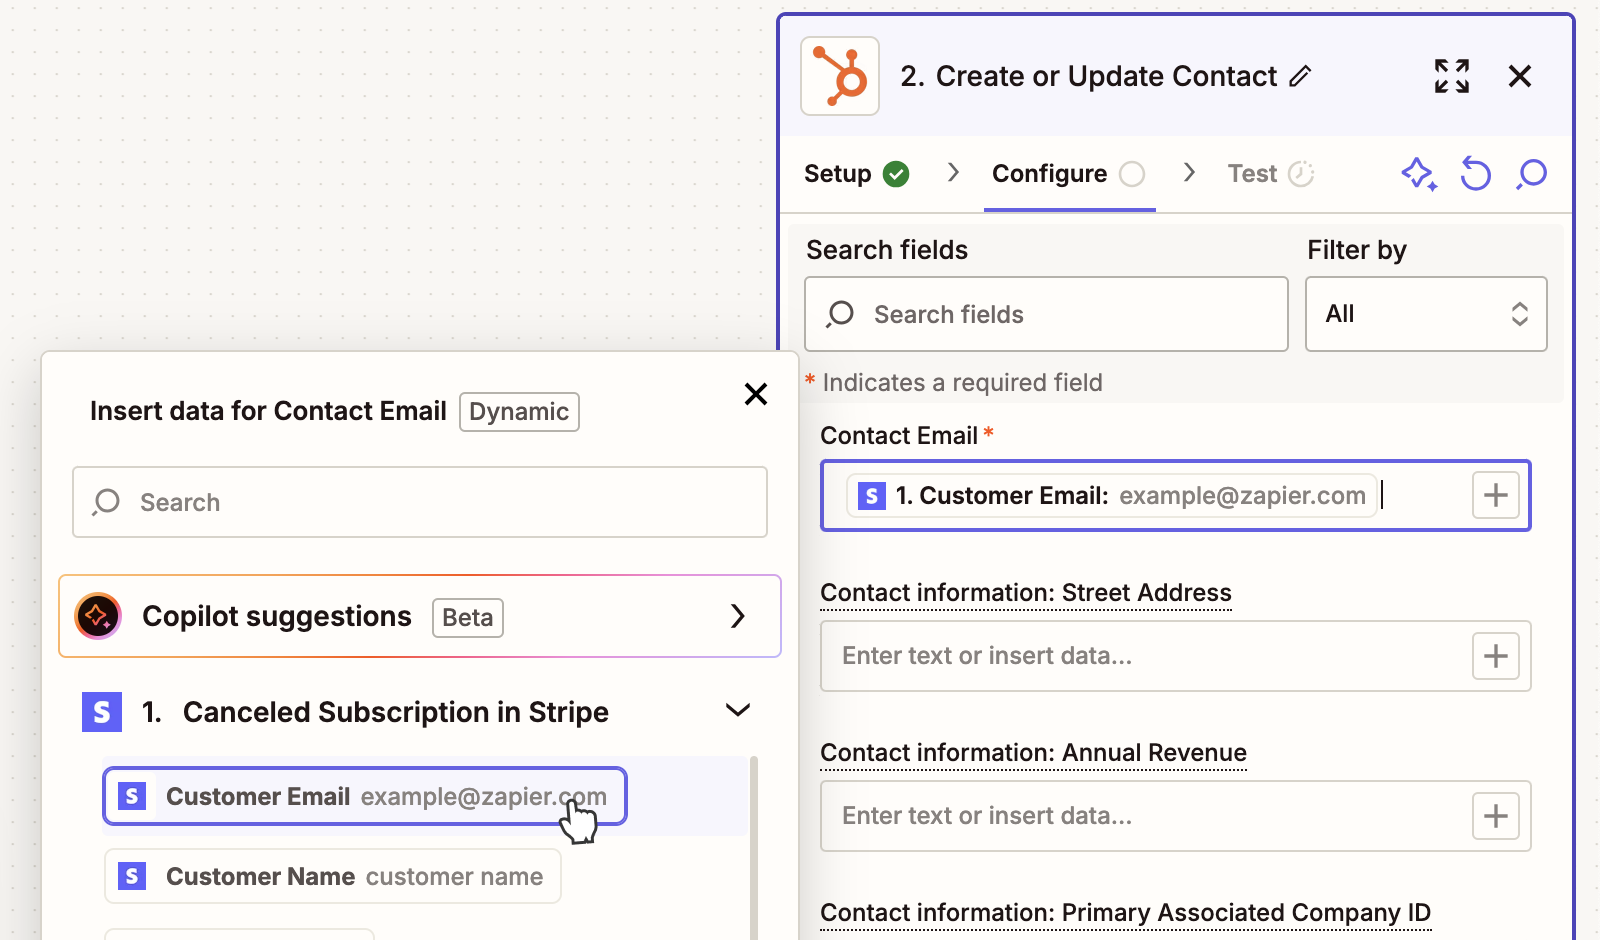Viewport: 1600px width, 940px height.
Task: Click the Copilot suggestions icon
Action: coord(98,616)
